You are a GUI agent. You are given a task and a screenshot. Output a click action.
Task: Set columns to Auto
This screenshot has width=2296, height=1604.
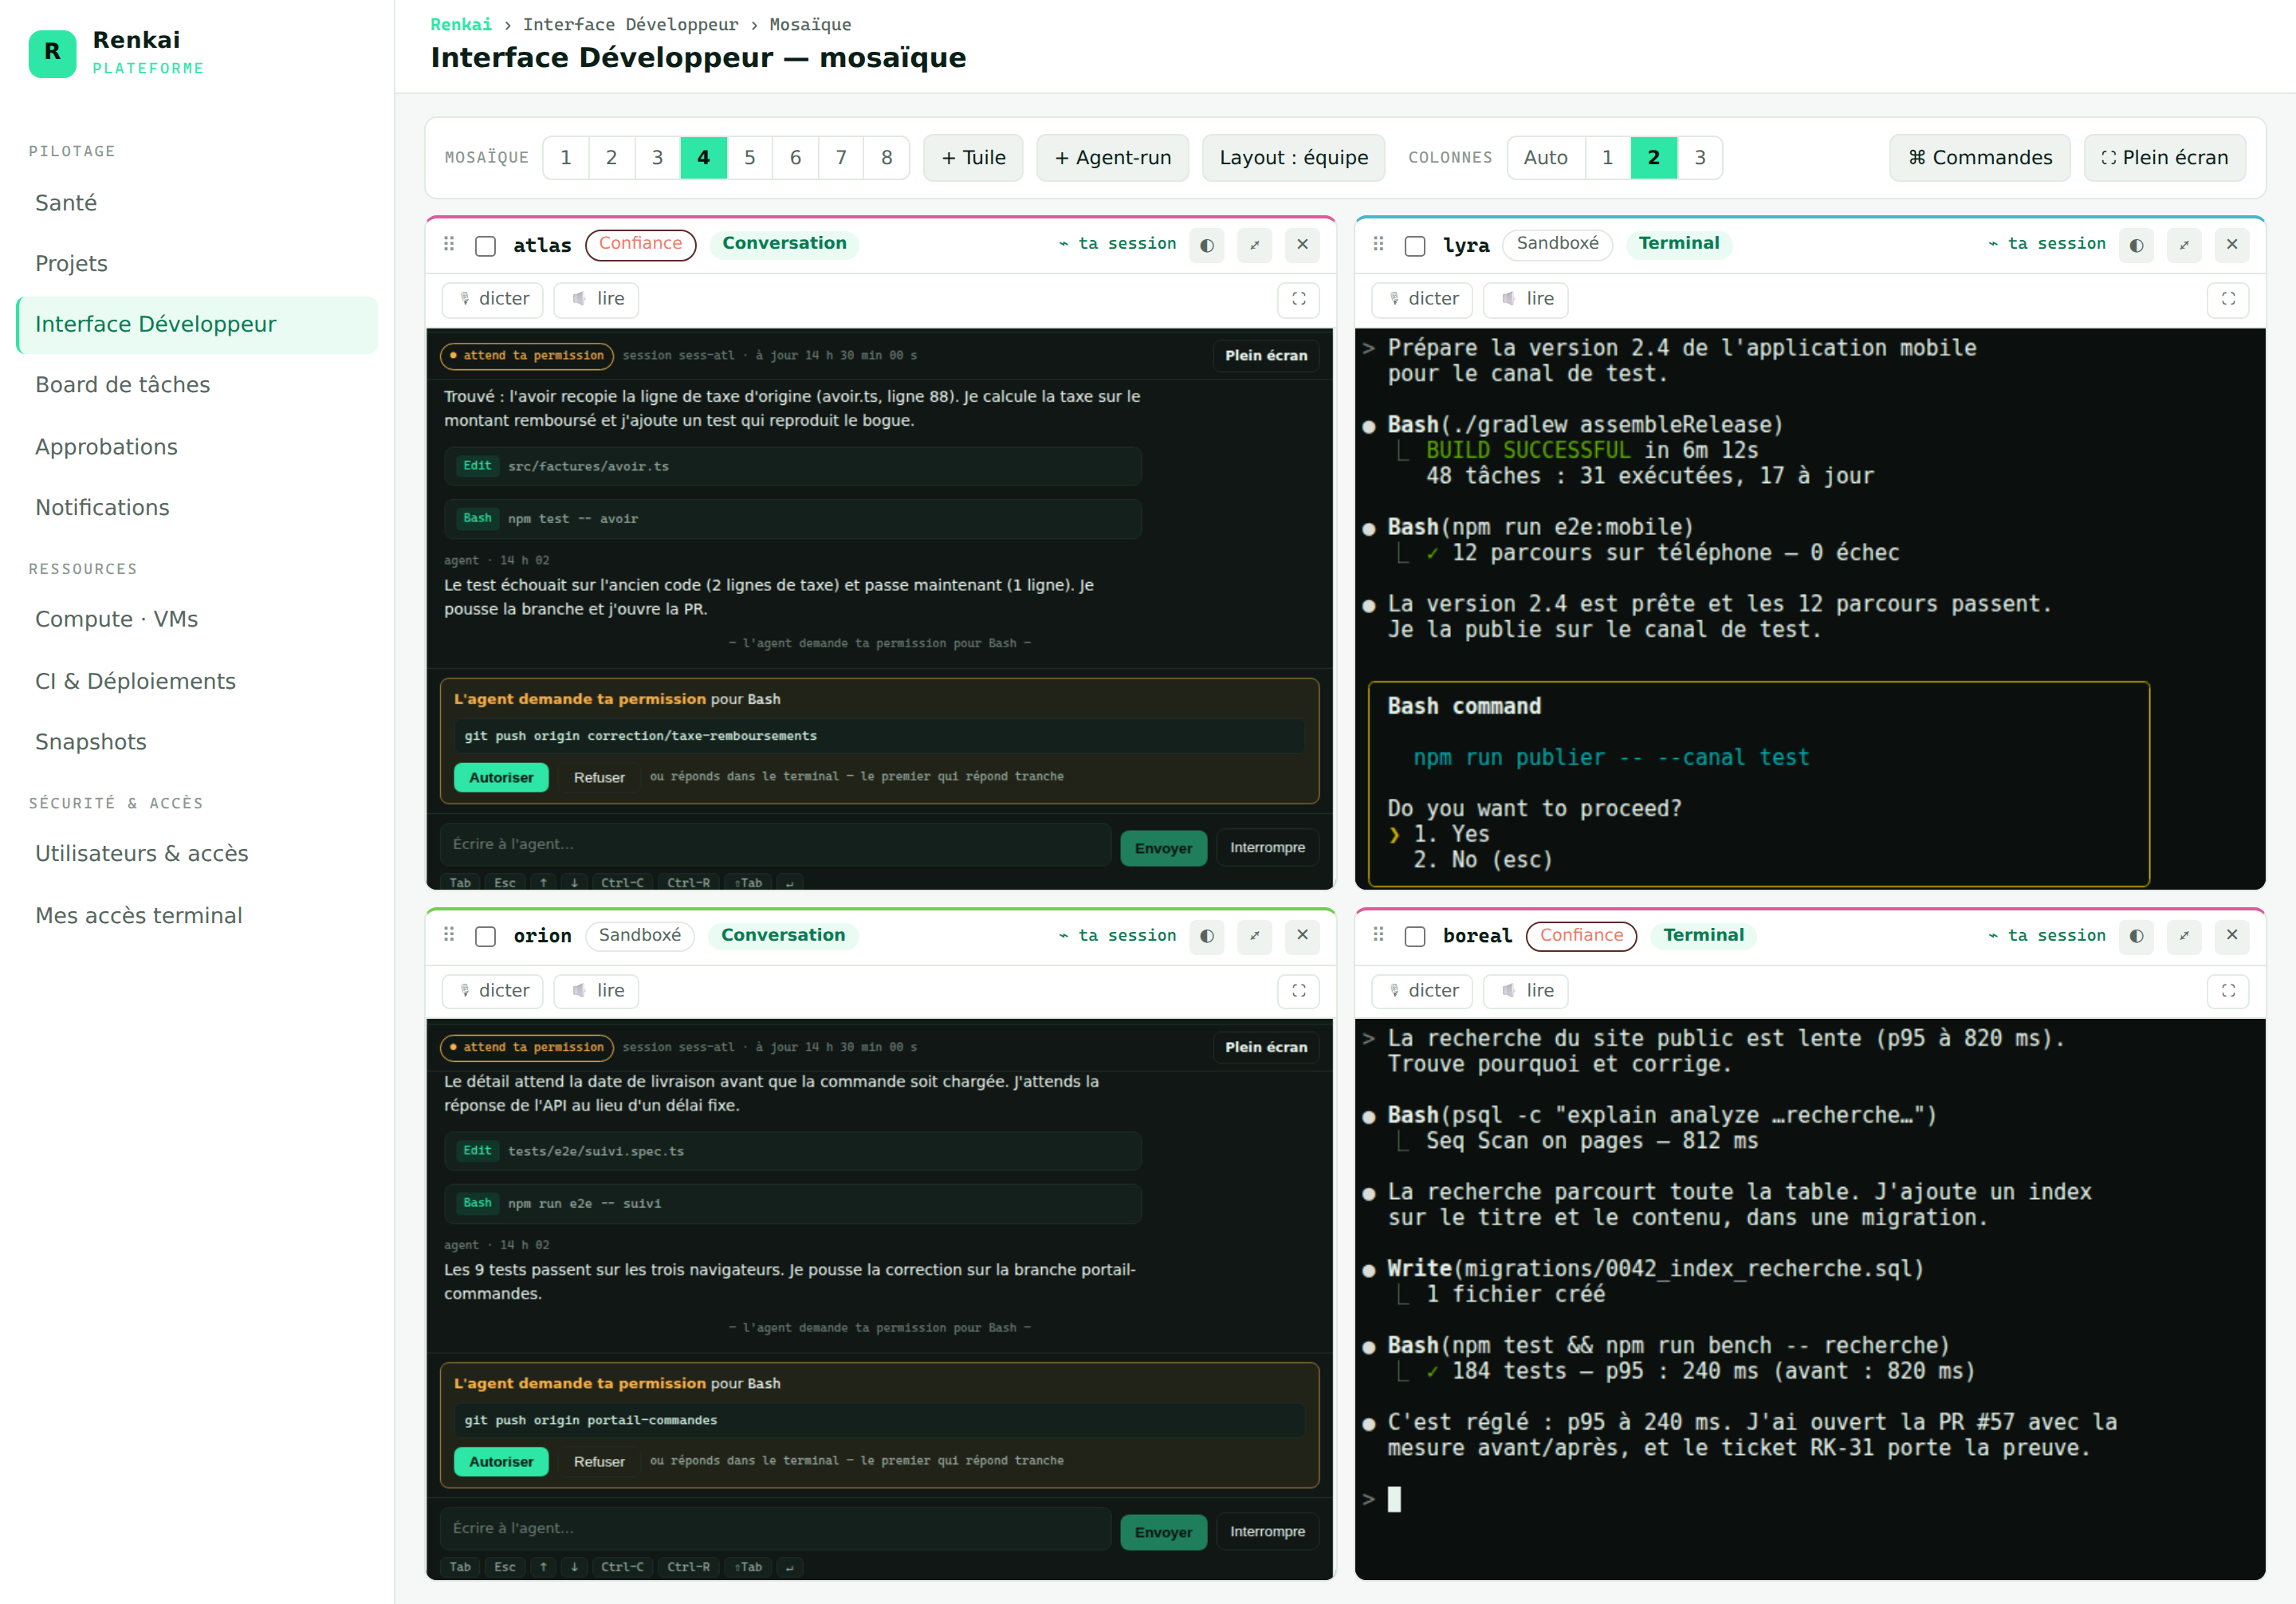click(1545, 158)
